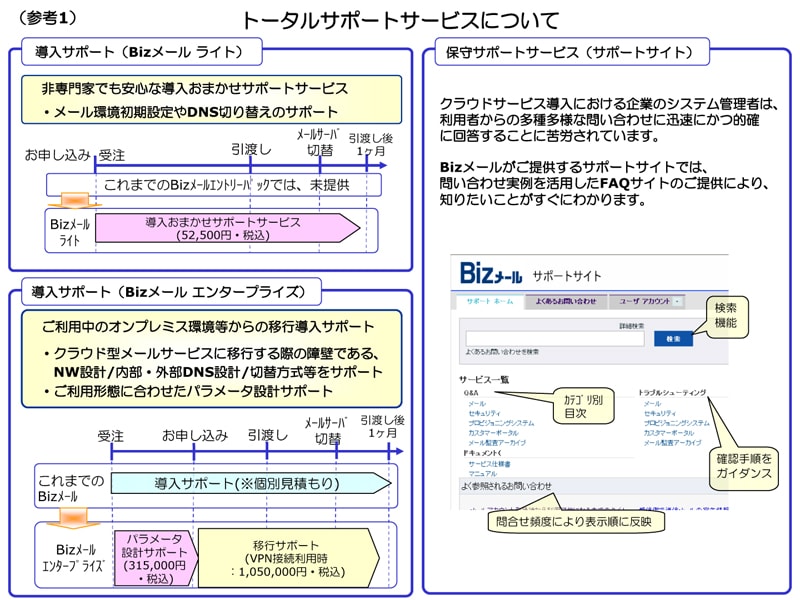Viewport: 800px width, 600px height.
Task: Open プロビジョニングシステム under トラブルシューティング
Action: pyautogui.click(x=677, y=423)
